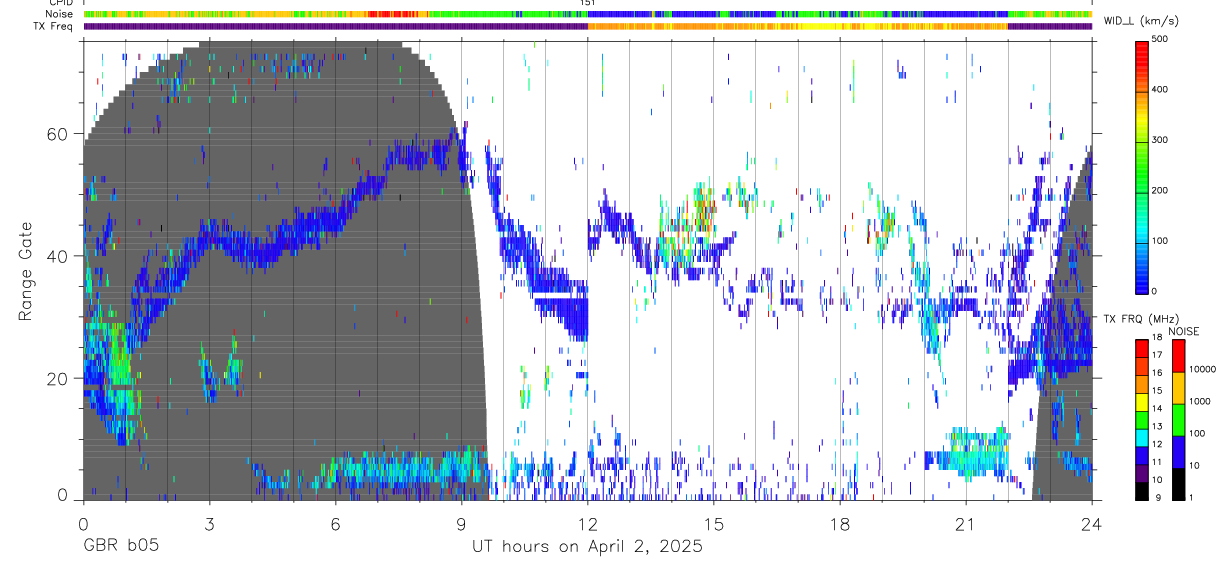Click x-axis tick label '3'
This screenshot has height=567, width=1228.
(209, 524)
